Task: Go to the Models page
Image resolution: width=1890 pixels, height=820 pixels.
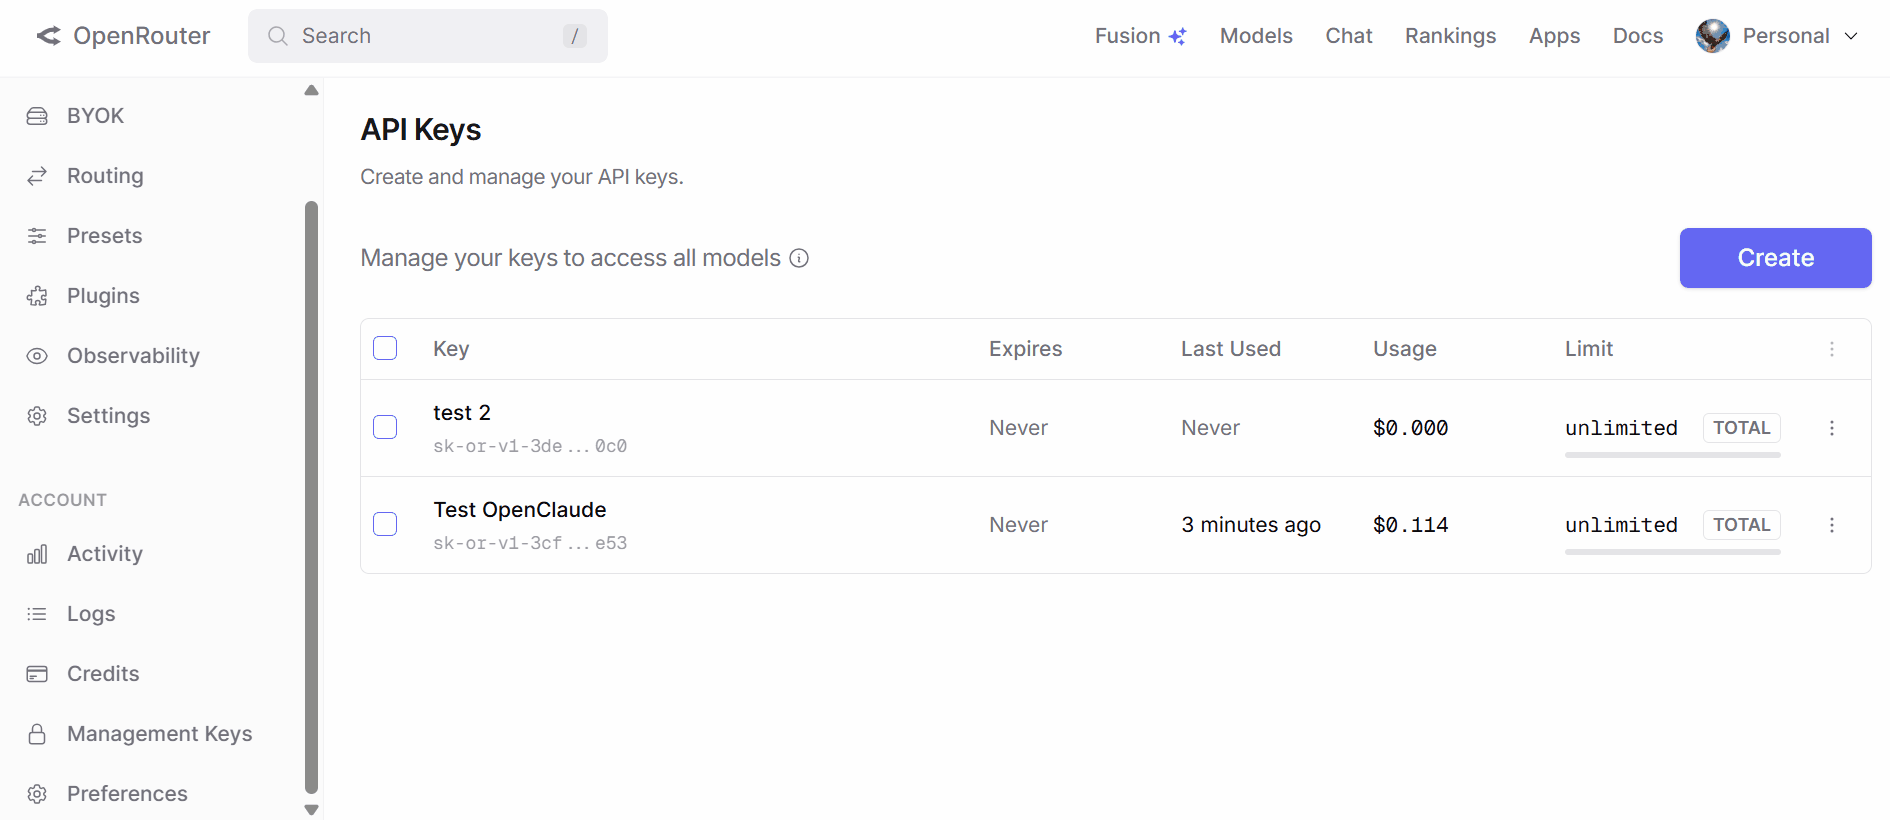Action: [x=1256, y=36]
